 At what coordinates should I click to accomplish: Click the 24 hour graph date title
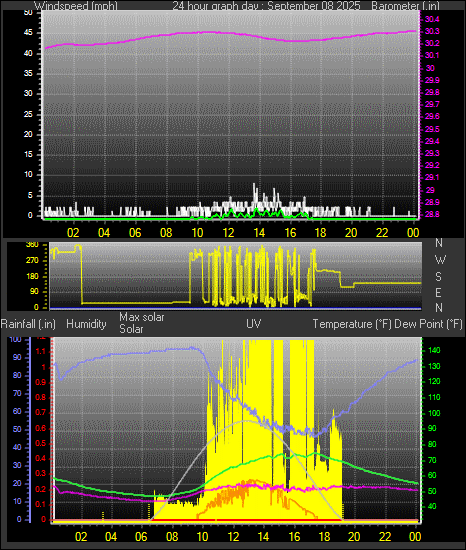click(266, 6)
